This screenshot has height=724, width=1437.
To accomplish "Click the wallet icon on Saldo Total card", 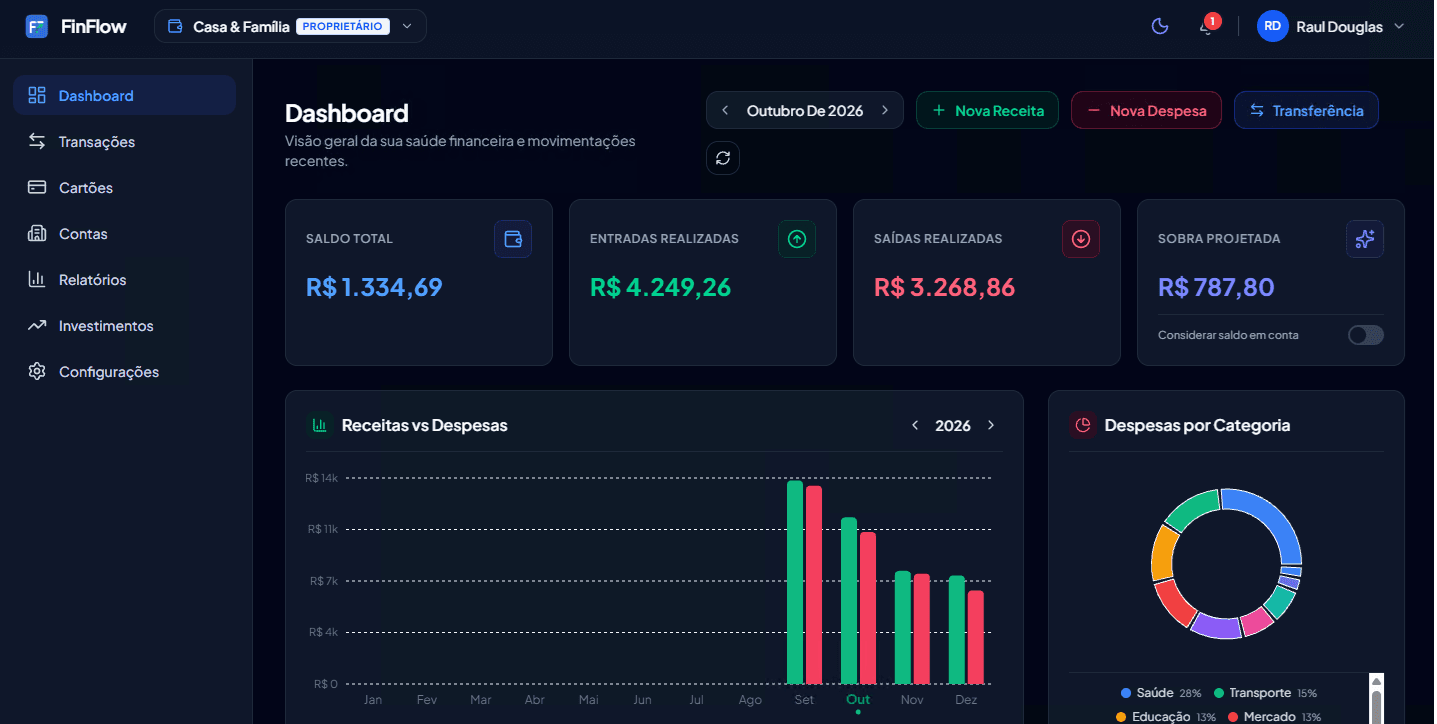I will 513,239.
